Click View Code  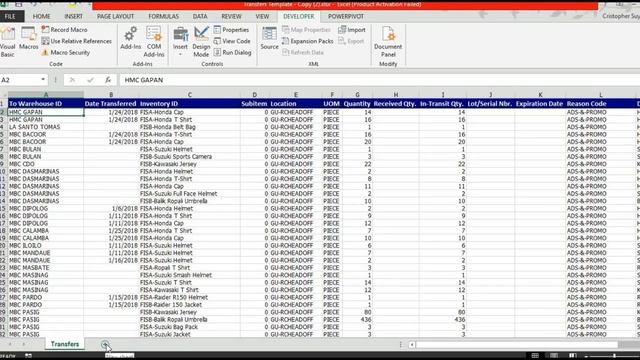click(x=232, y=41)
